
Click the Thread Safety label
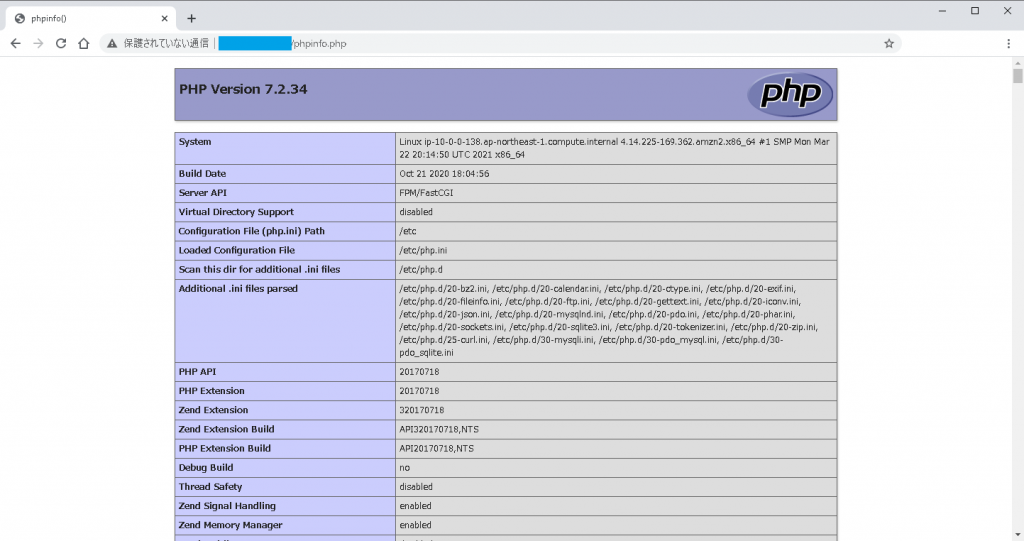[210, 487]
